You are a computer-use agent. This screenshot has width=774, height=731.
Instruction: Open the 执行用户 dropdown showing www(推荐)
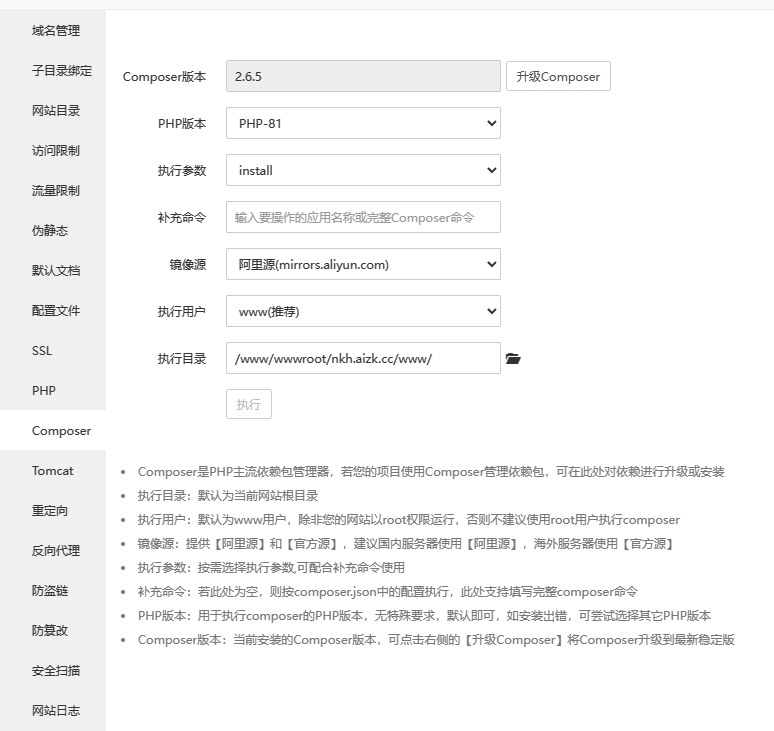tap(363, 311)
